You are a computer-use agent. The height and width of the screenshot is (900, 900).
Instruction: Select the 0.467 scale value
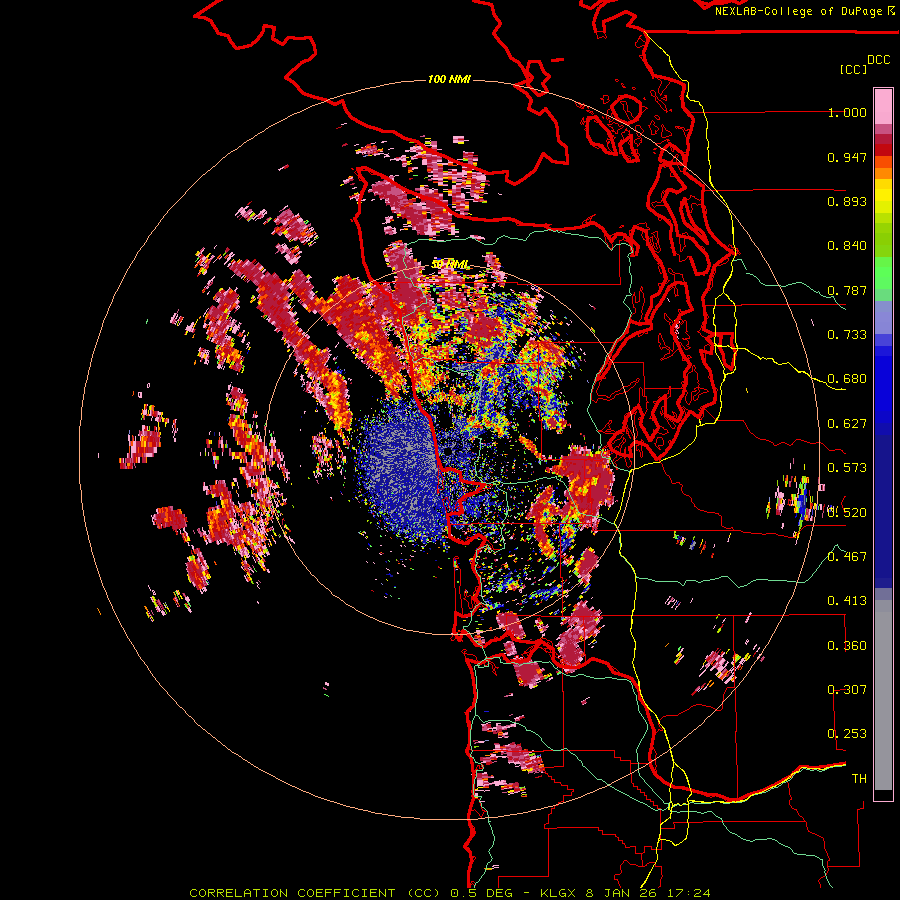pyautogui.click(x=847, y=557)
